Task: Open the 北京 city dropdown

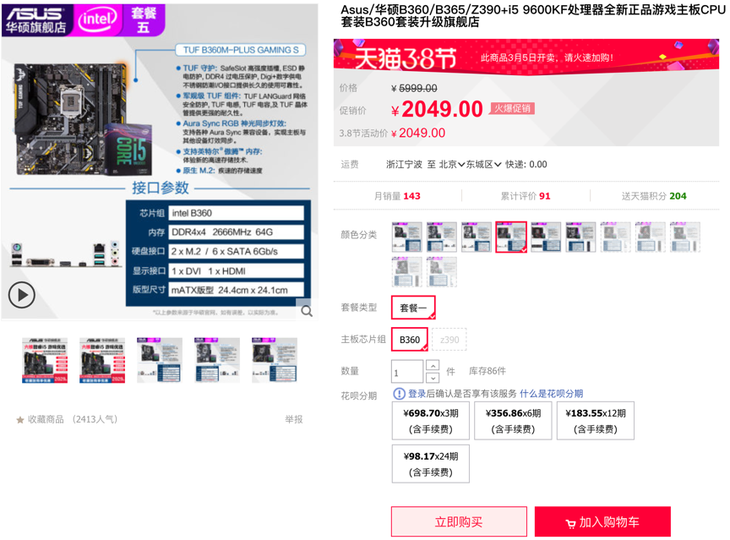Action: [452, 164]
